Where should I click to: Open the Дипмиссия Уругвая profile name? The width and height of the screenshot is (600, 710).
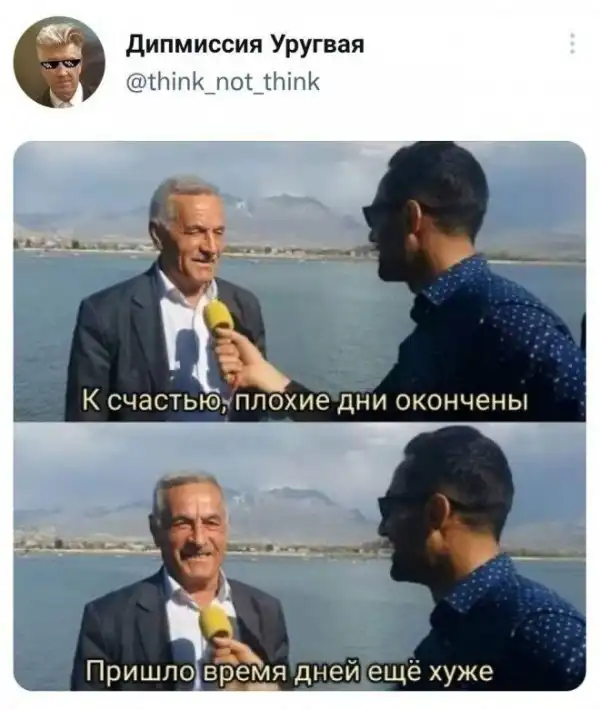coord(245,45)
